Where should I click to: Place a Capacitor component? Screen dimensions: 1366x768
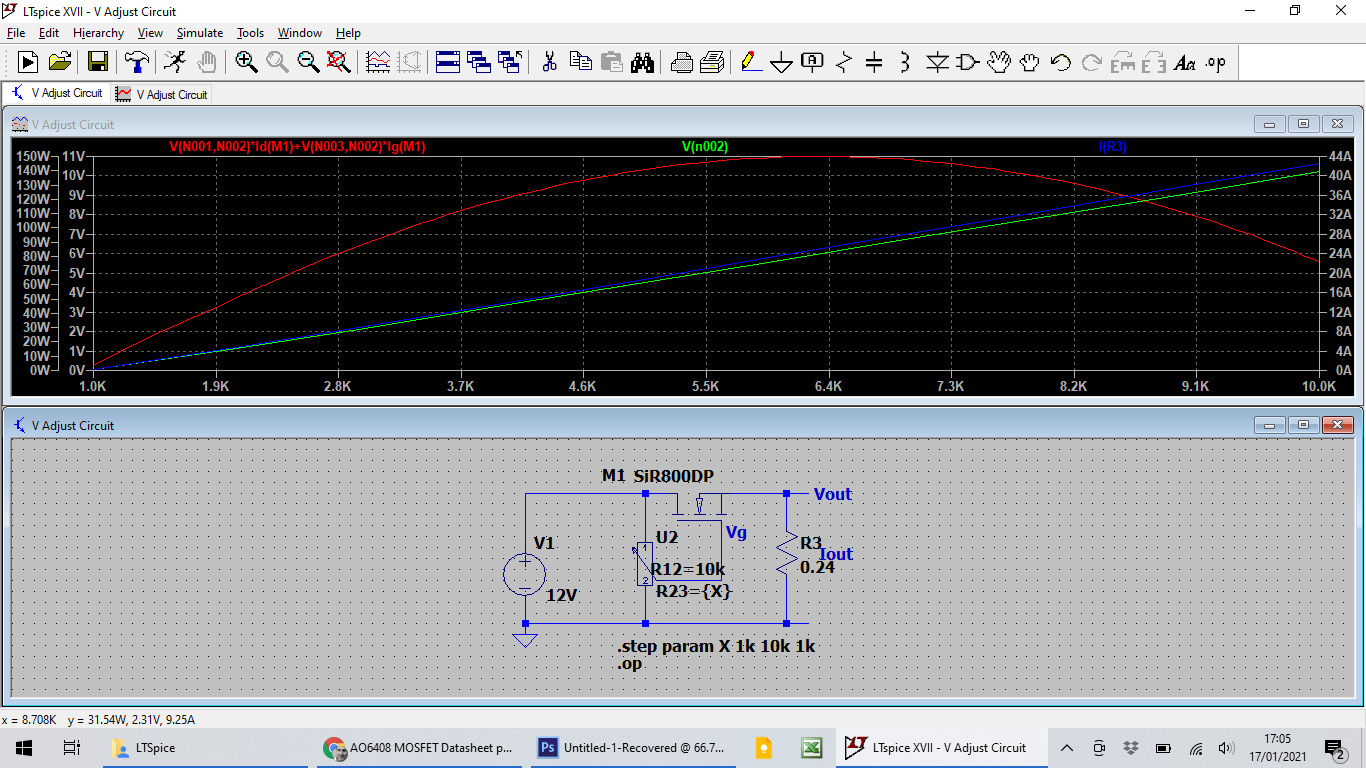pos(874,62)
